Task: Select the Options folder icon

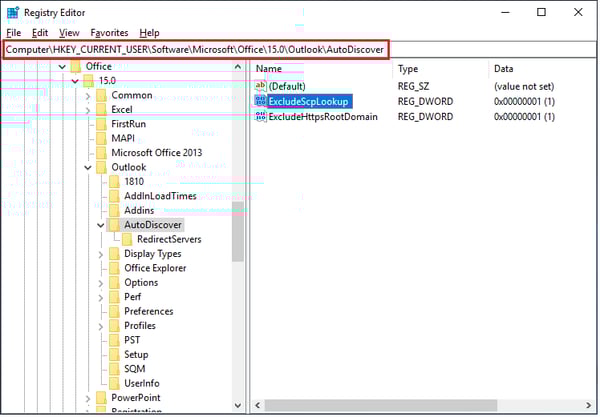Action: point(114,283)
